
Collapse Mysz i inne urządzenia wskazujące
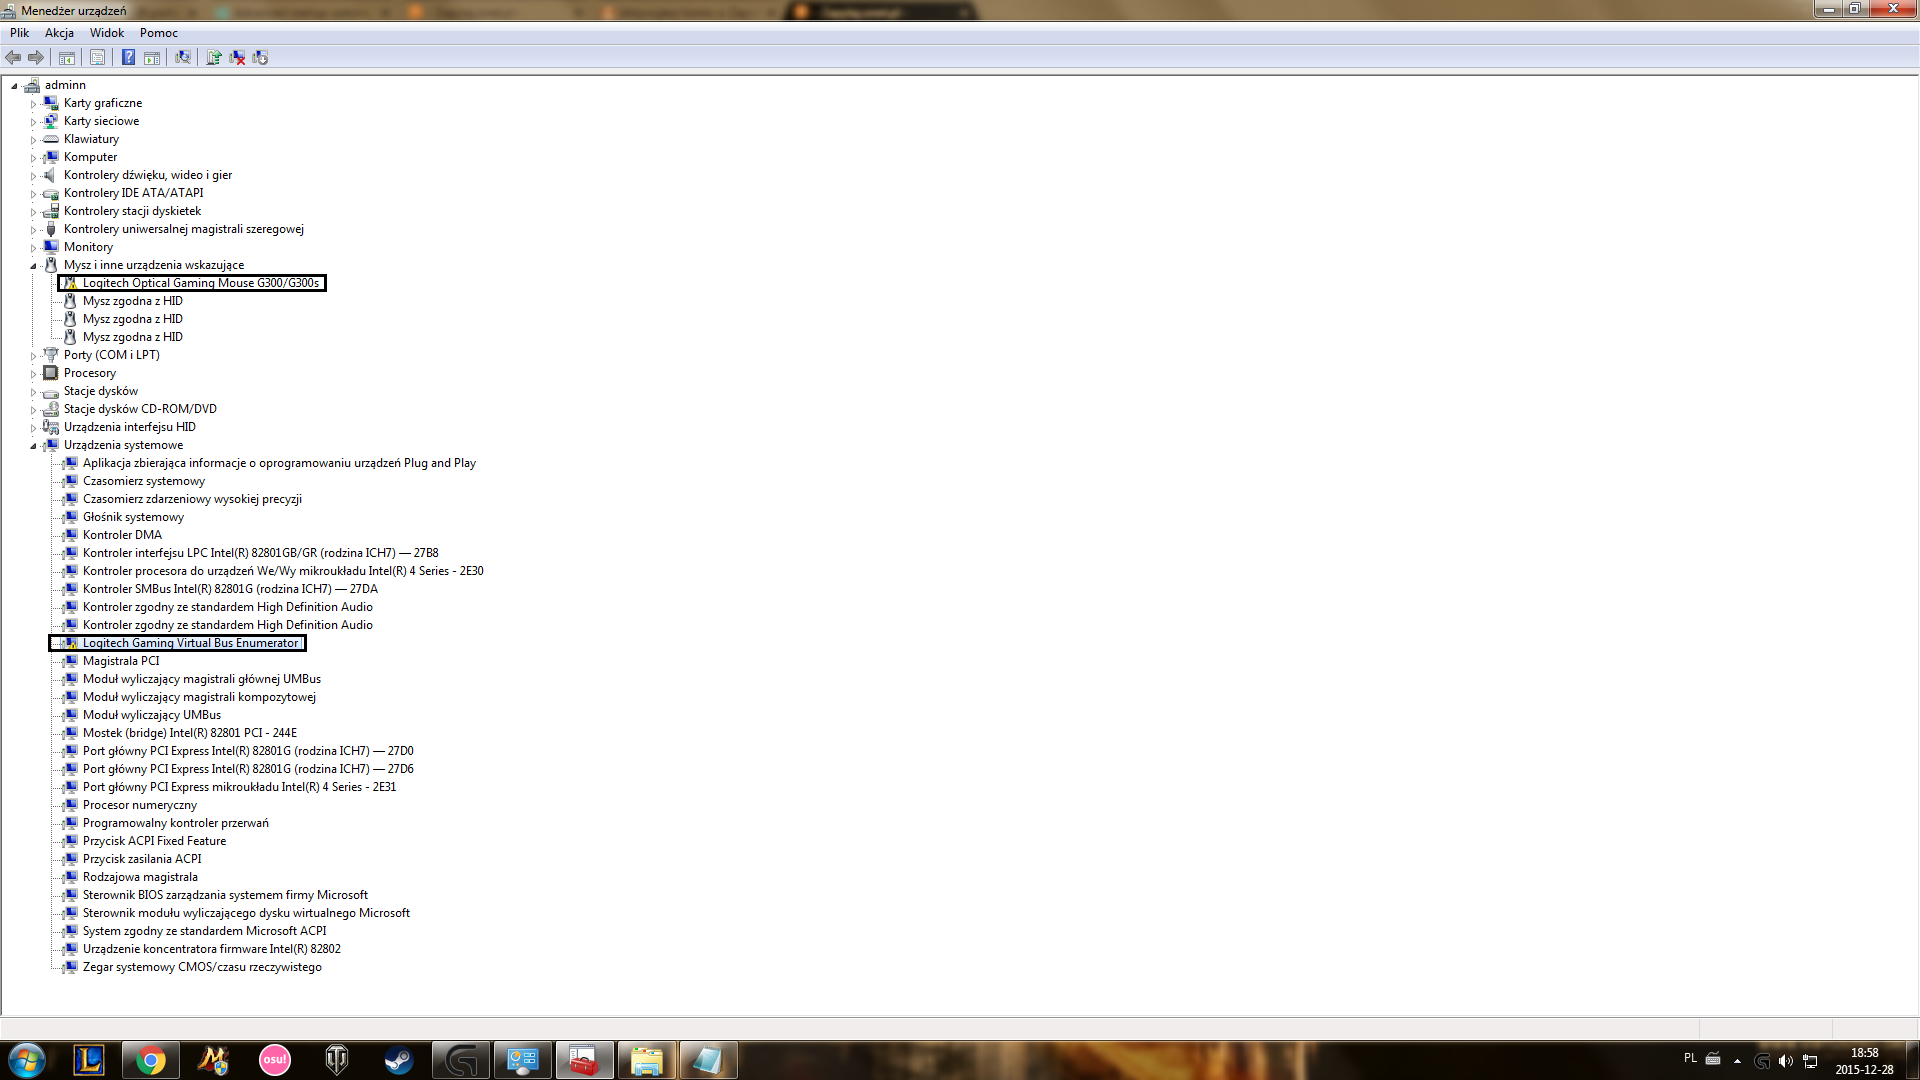point(33,266)
